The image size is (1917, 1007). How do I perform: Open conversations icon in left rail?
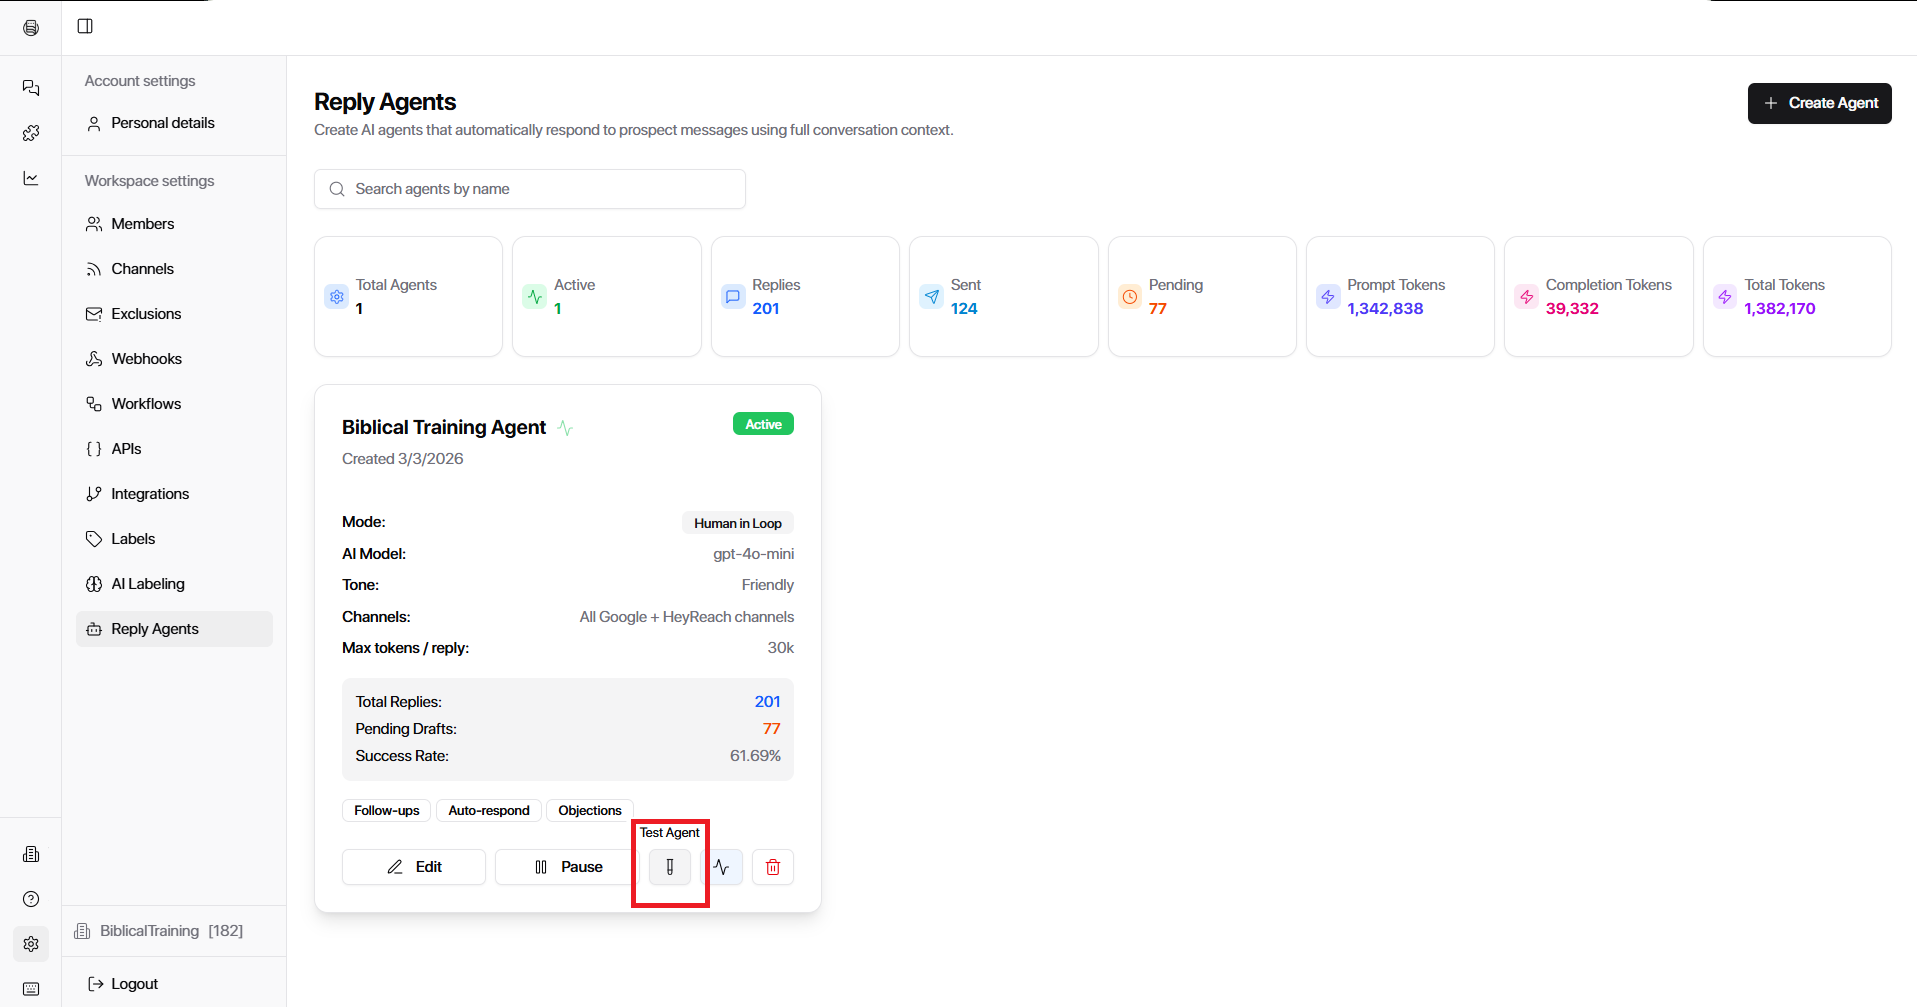(31, 88)
